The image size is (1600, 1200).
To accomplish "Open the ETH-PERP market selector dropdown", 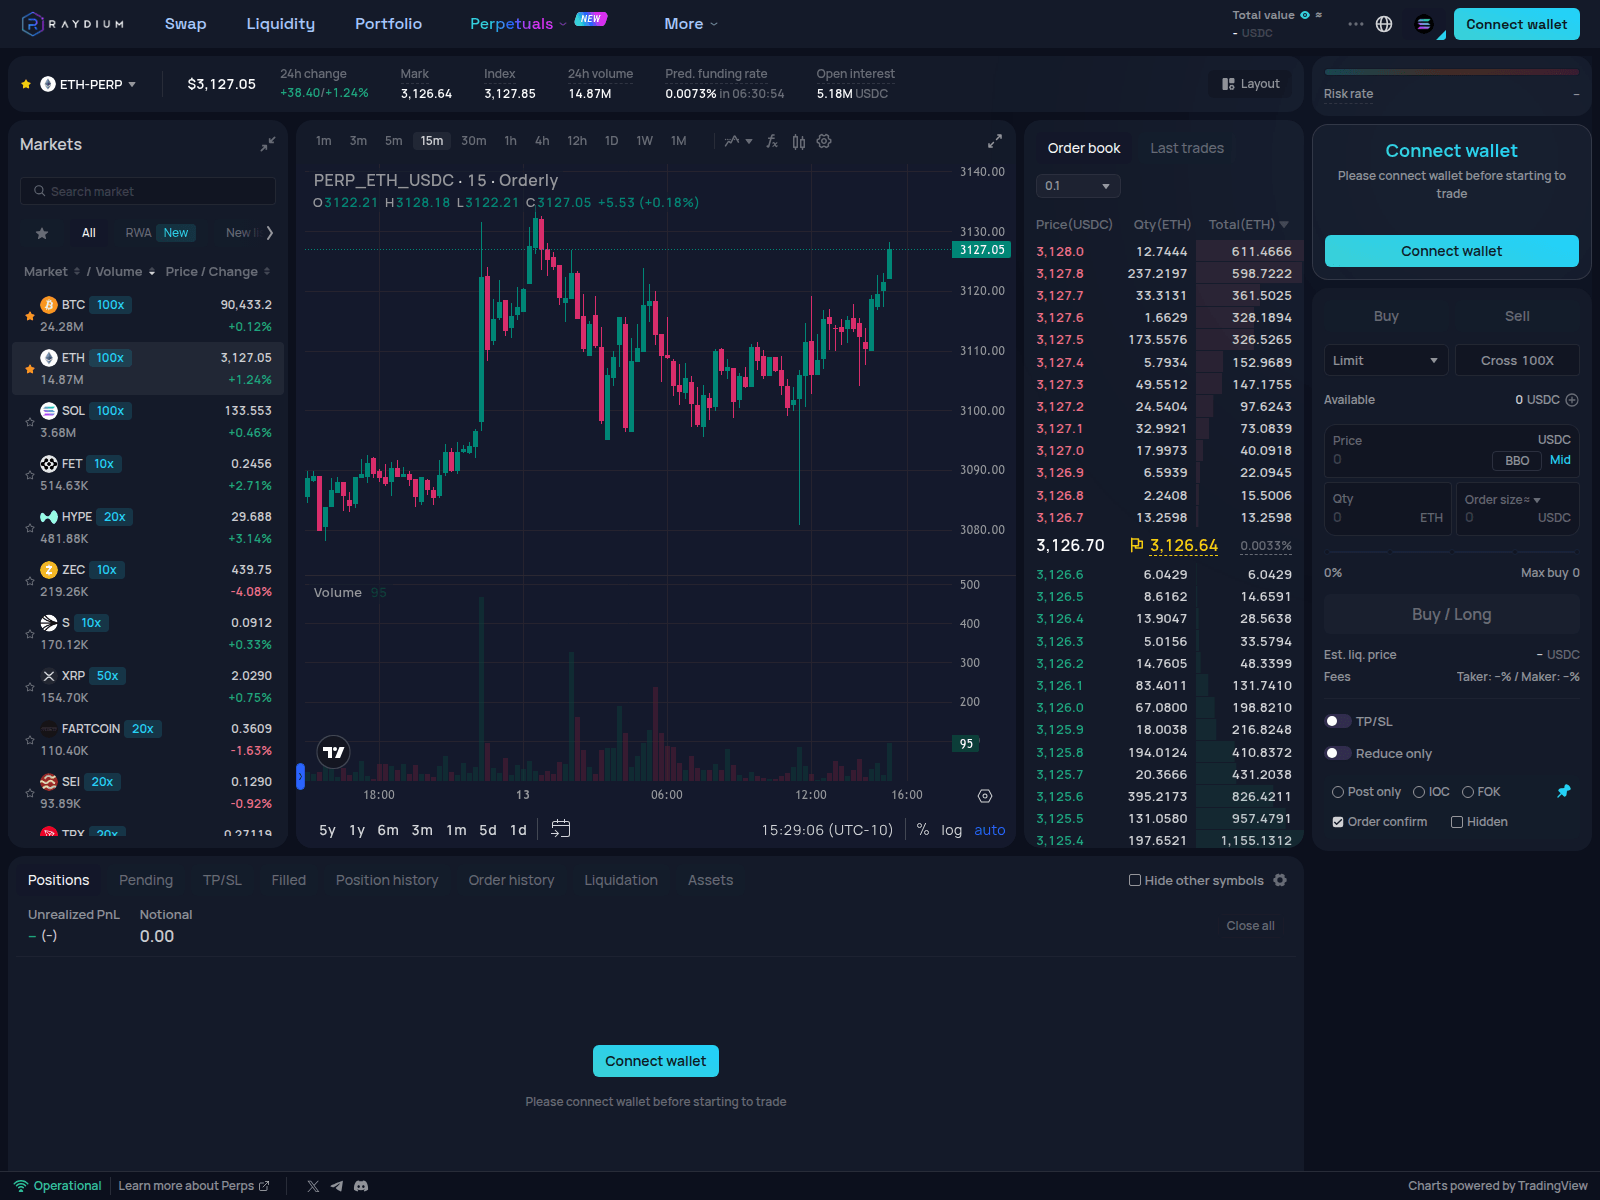I will tap(88, 84).
